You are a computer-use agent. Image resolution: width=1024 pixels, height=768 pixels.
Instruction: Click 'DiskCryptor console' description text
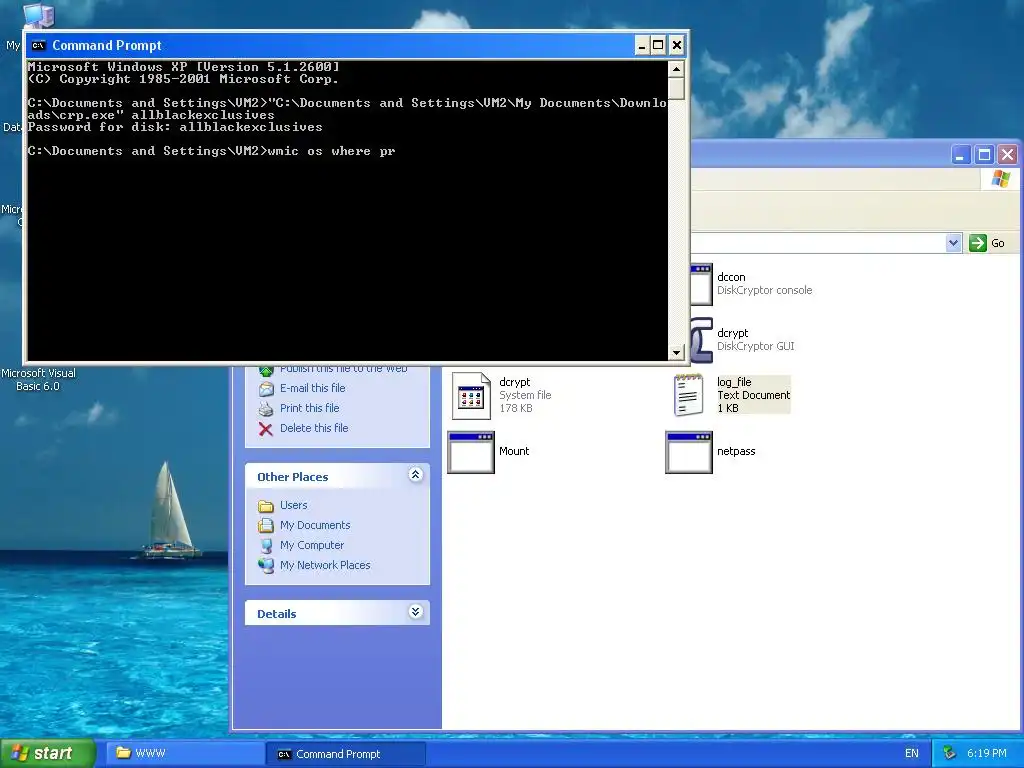(x=765, y=290)
